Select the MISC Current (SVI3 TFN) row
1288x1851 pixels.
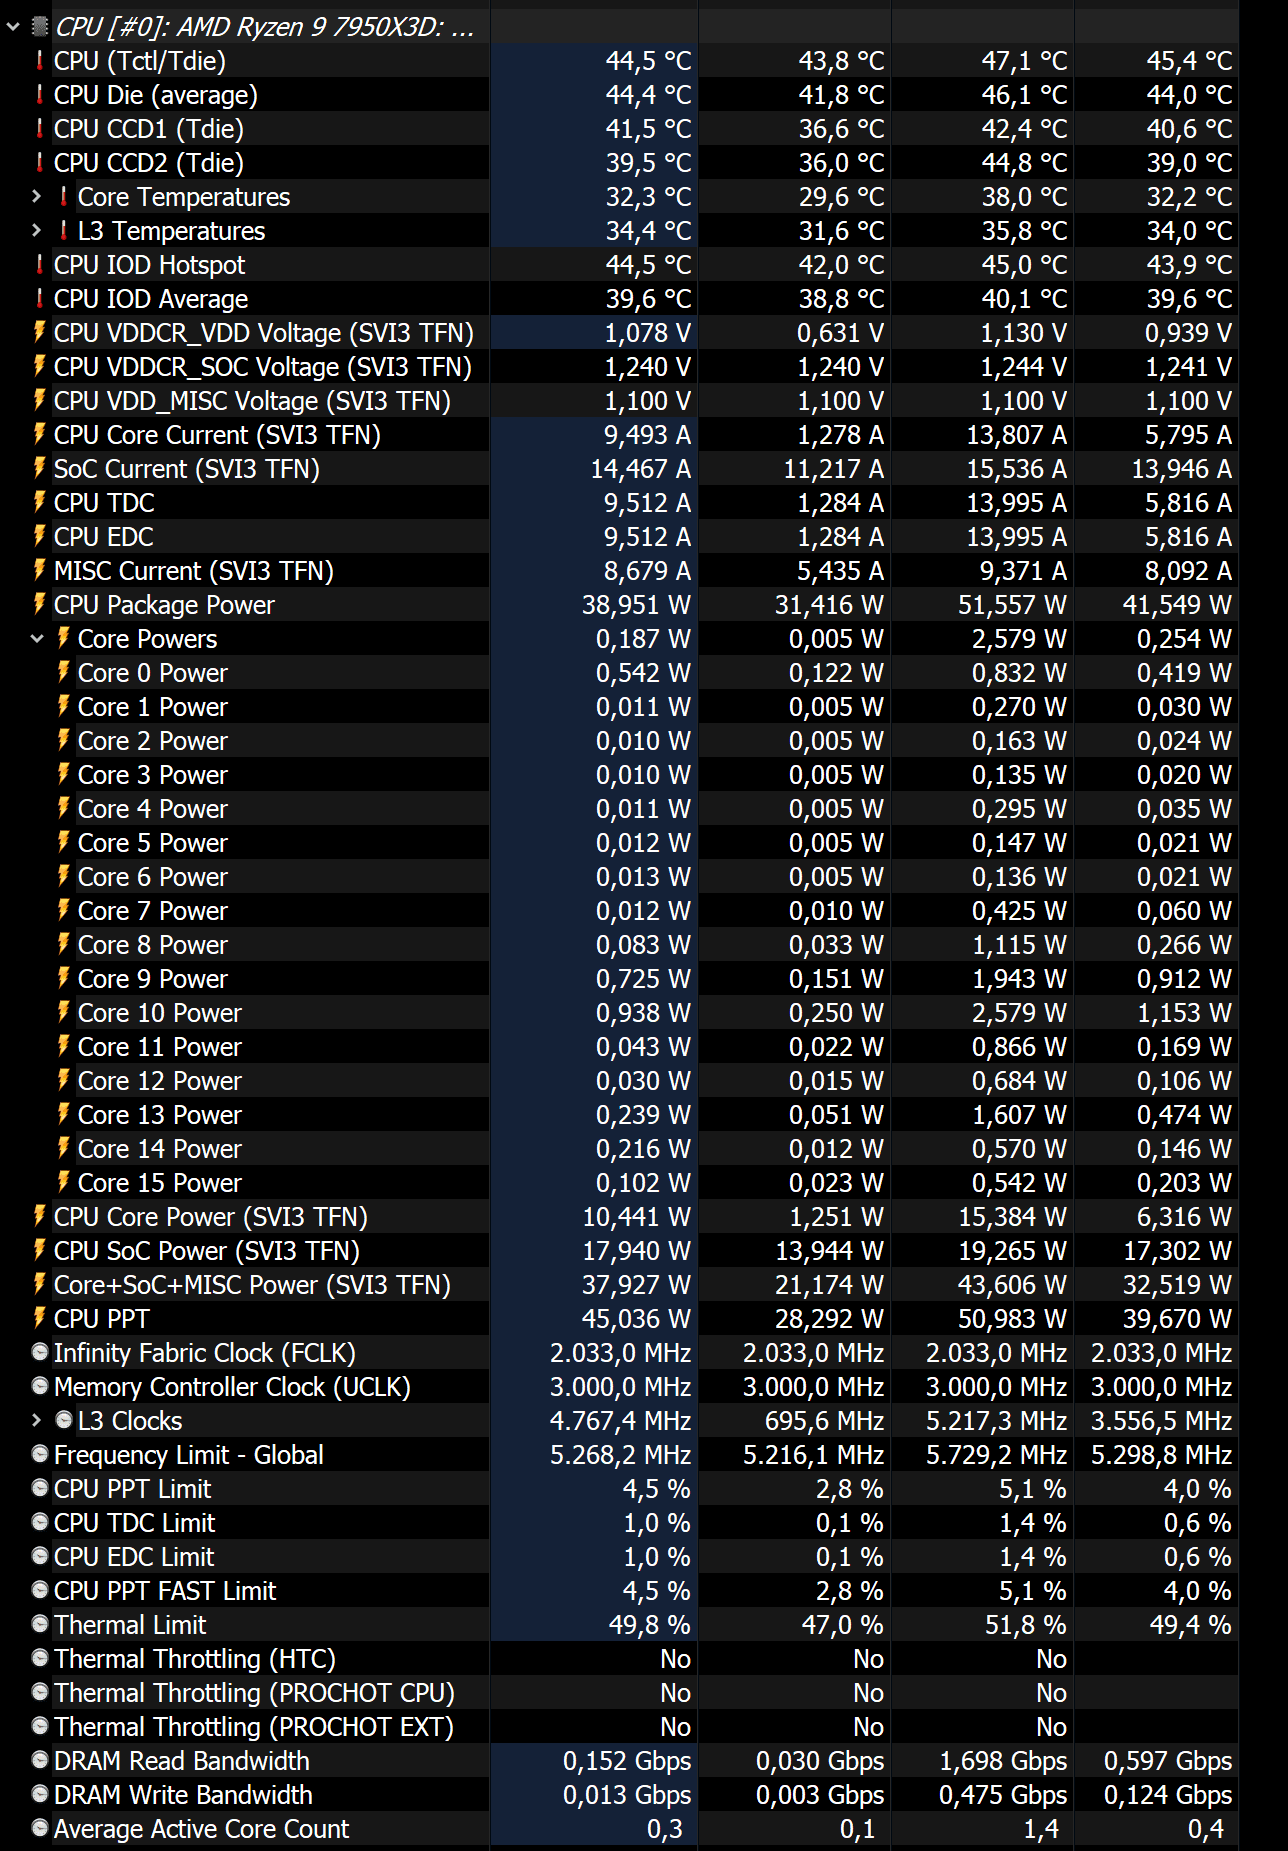[x=619, y=571]
